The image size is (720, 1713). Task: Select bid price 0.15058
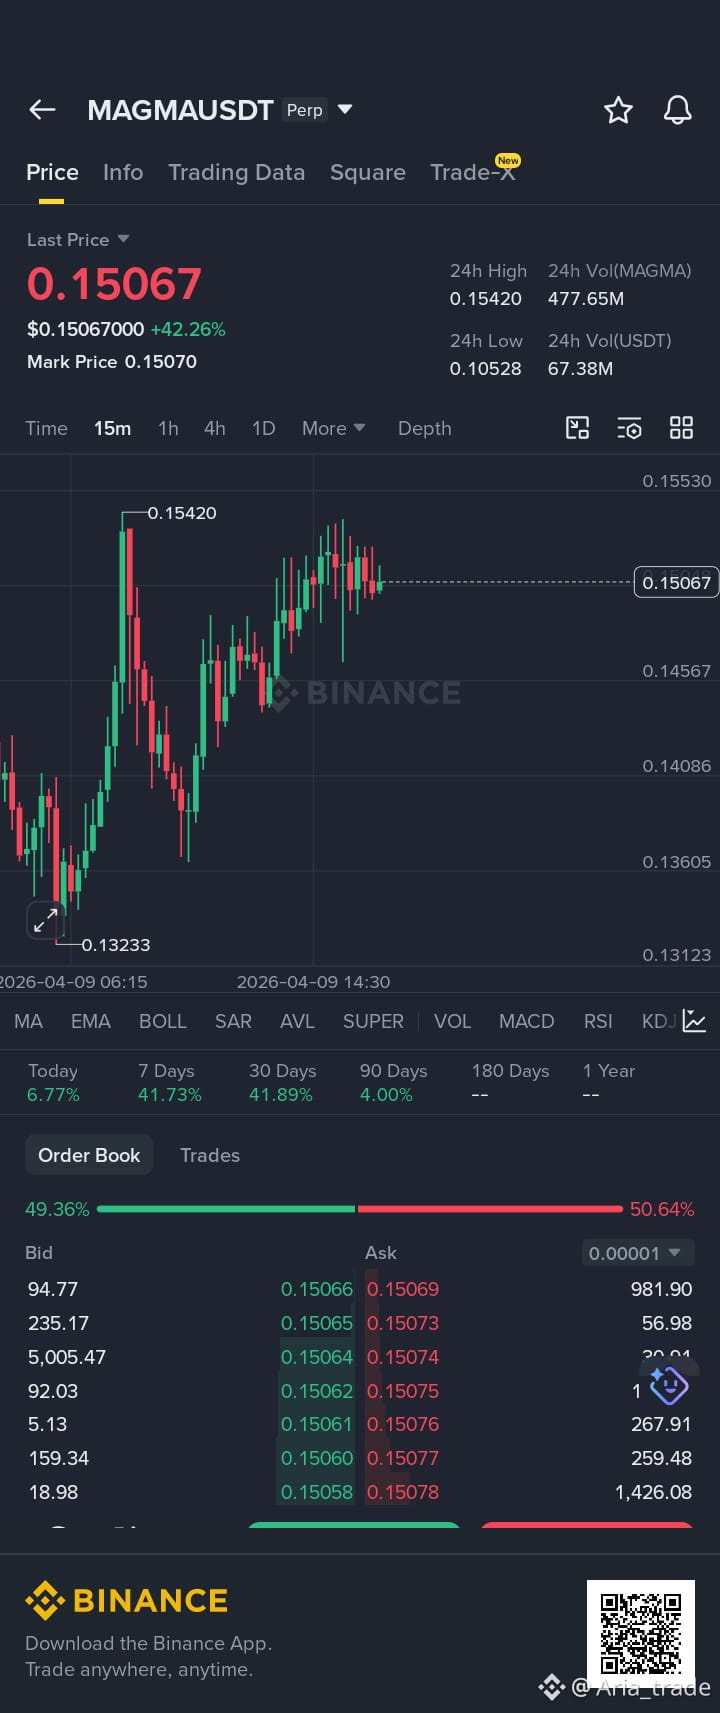(x=316, y=1492)
